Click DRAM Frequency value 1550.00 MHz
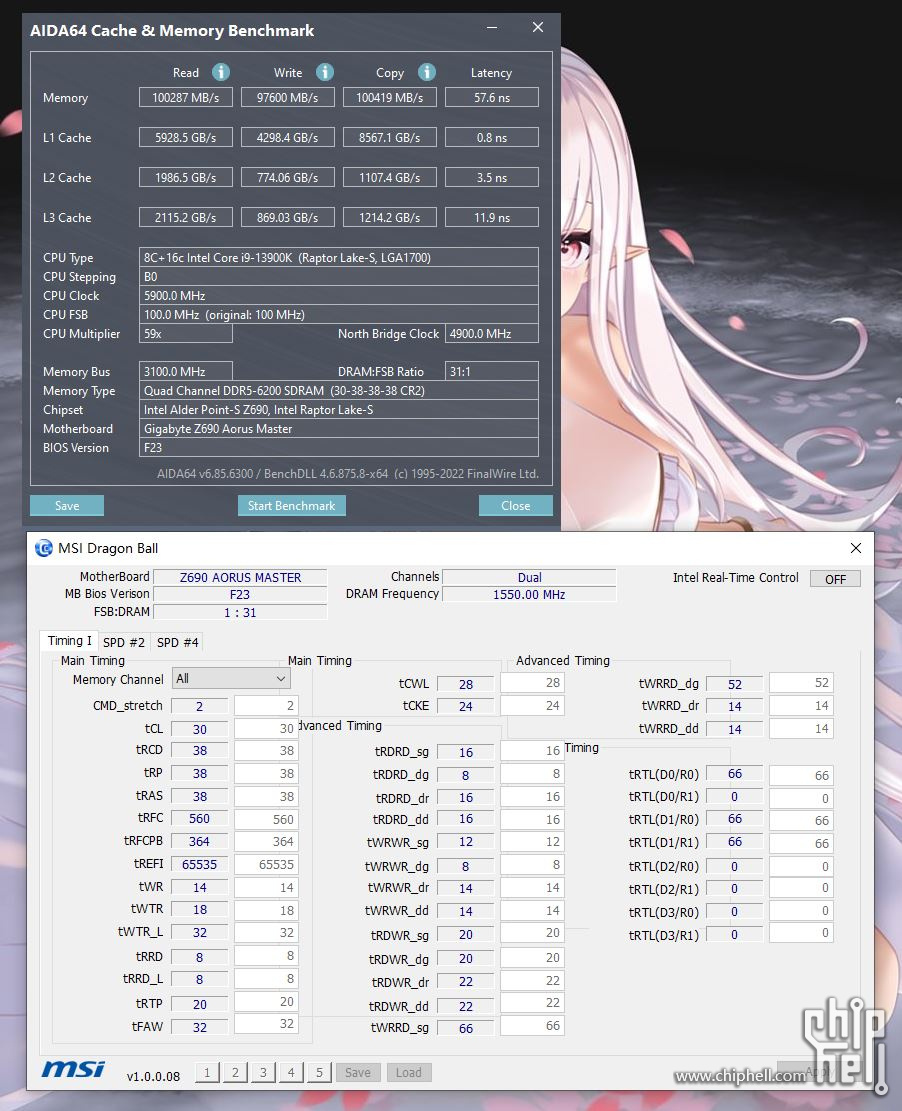This screenshot has height=1111, width=902. pos(529,594)
